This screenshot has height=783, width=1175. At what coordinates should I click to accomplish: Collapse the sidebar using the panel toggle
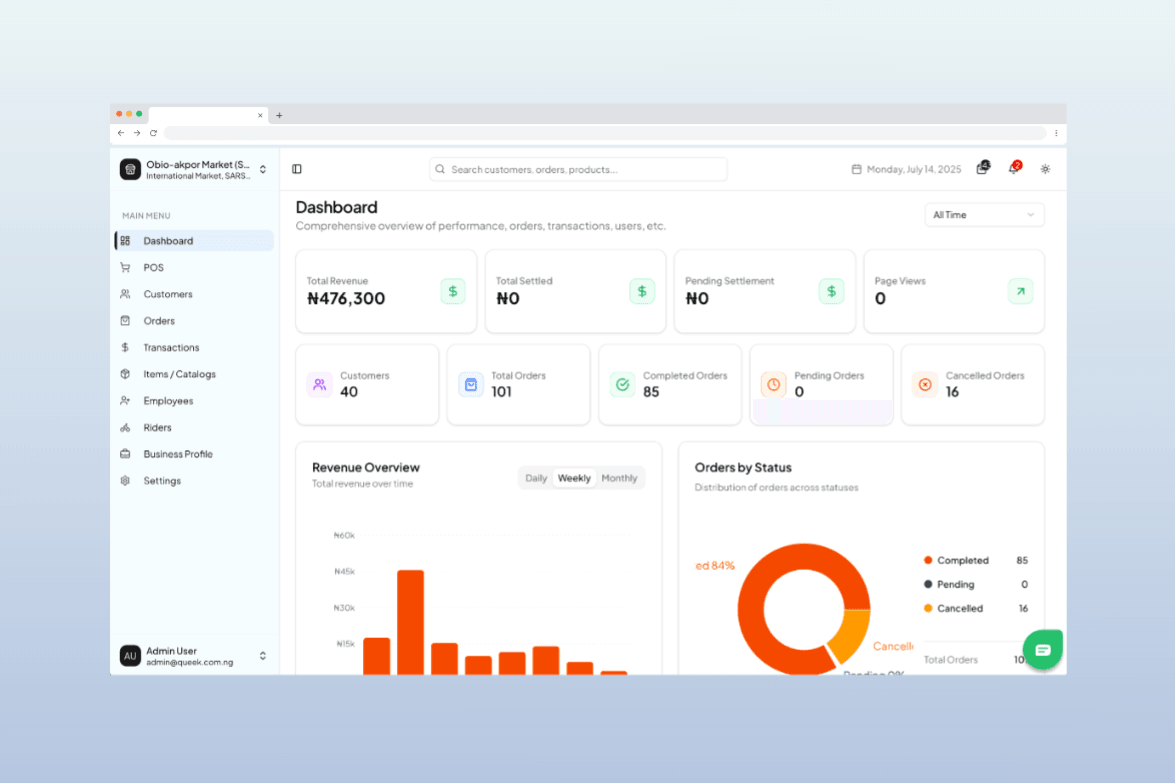[x=297, y=168]
